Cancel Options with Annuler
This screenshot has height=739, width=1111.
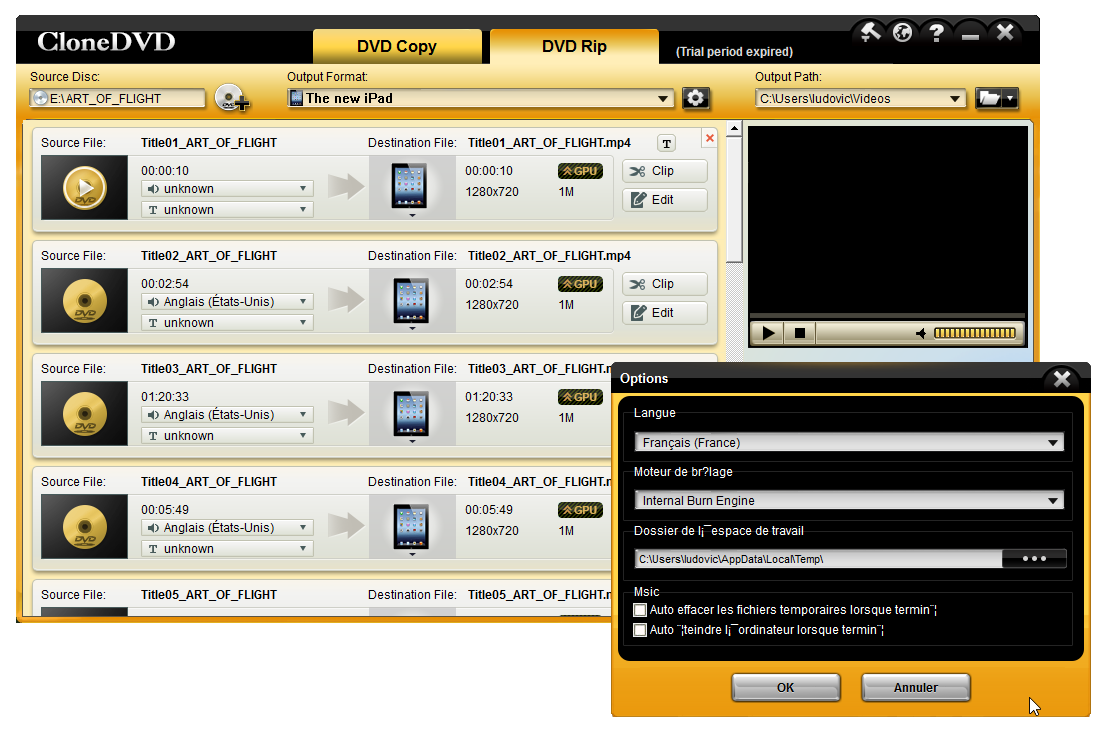click(x=915, y=687)
